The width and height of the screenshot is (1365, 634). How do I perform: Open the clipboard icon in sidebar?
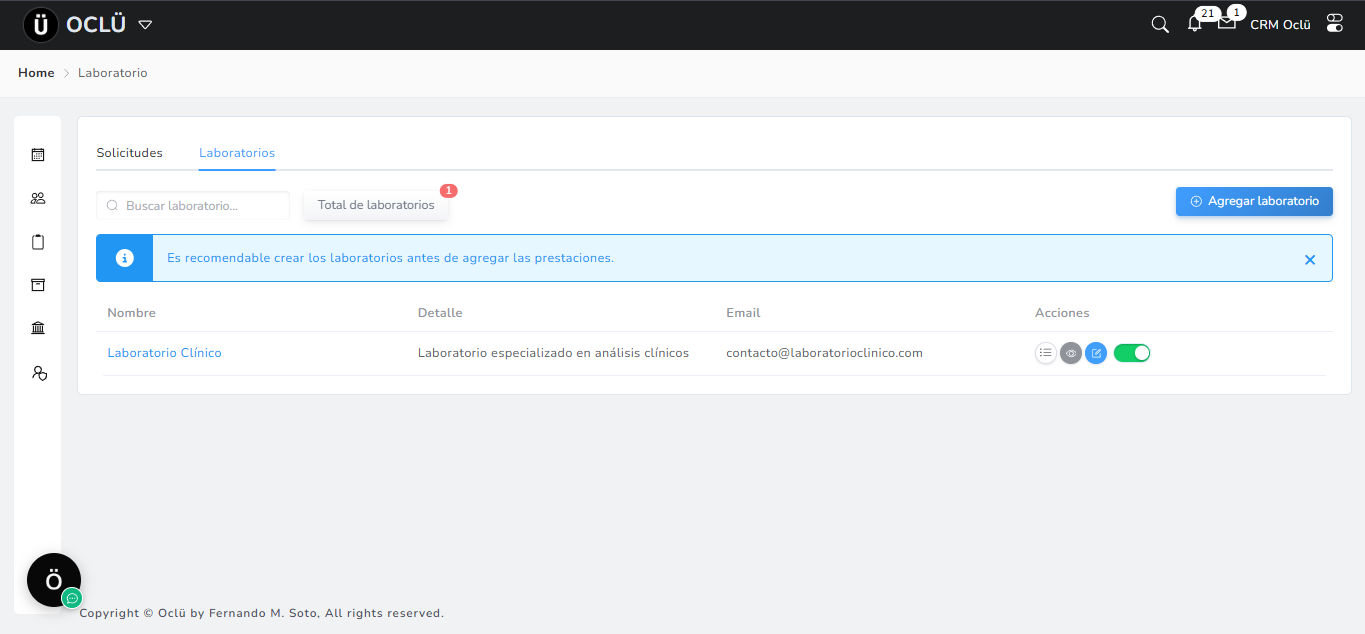38,242
